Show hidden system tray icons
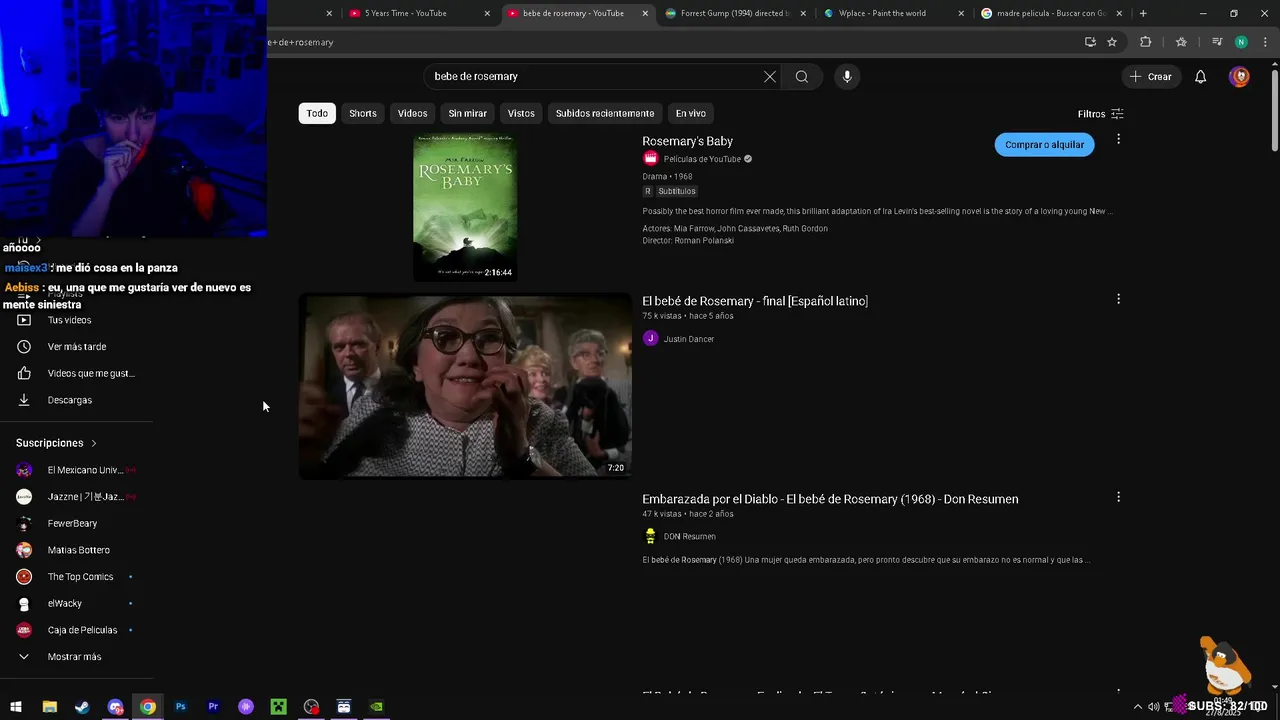The image size is (1280, 720). (1137, 707)
